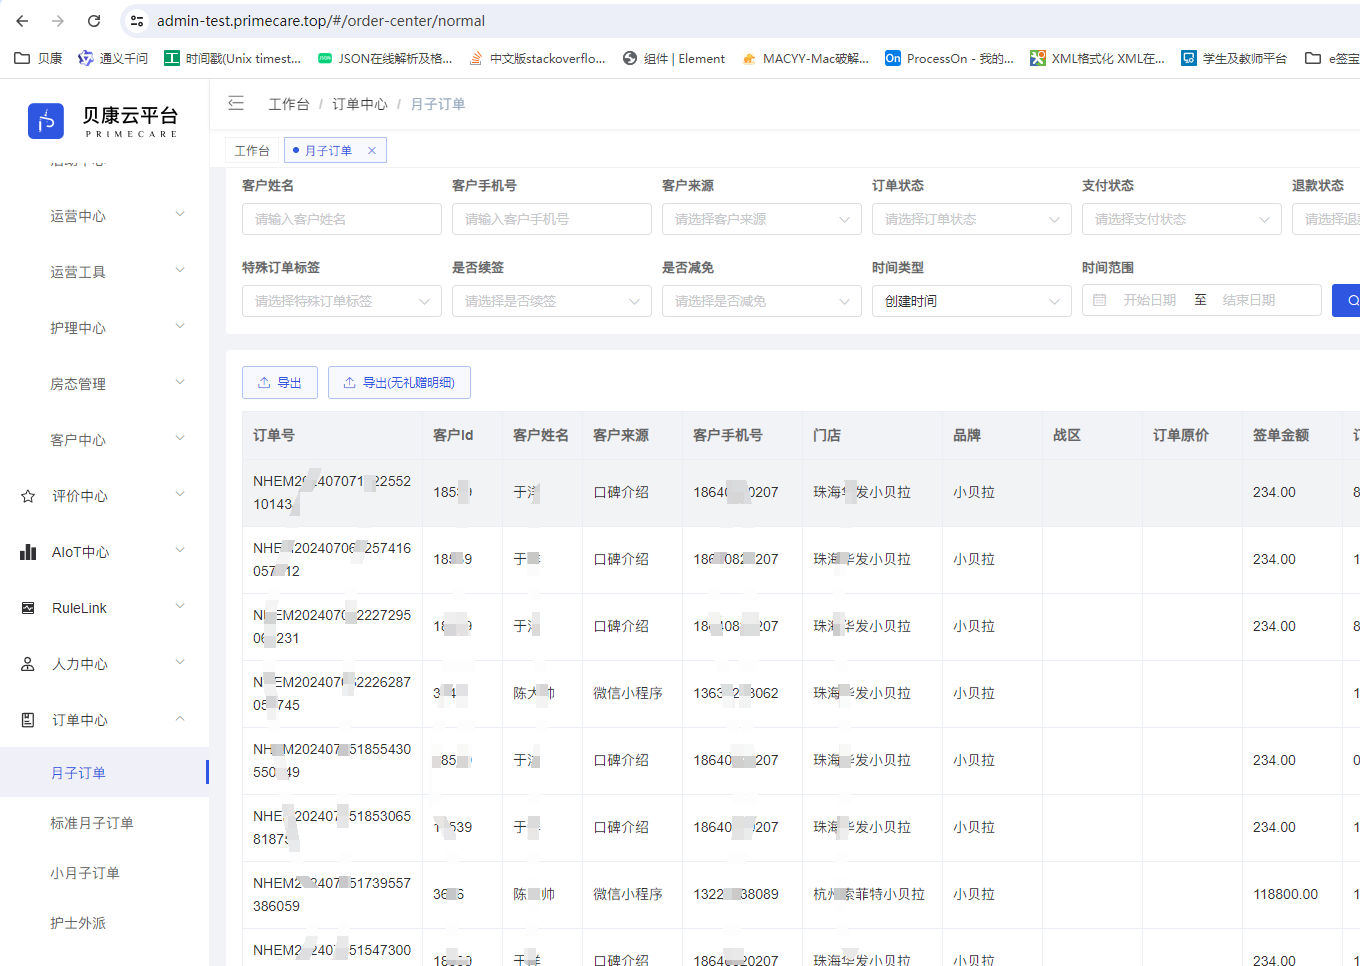Open 小月子订单 in the sidebar
The image size is (1360, 966).
[x=104, y=872]
